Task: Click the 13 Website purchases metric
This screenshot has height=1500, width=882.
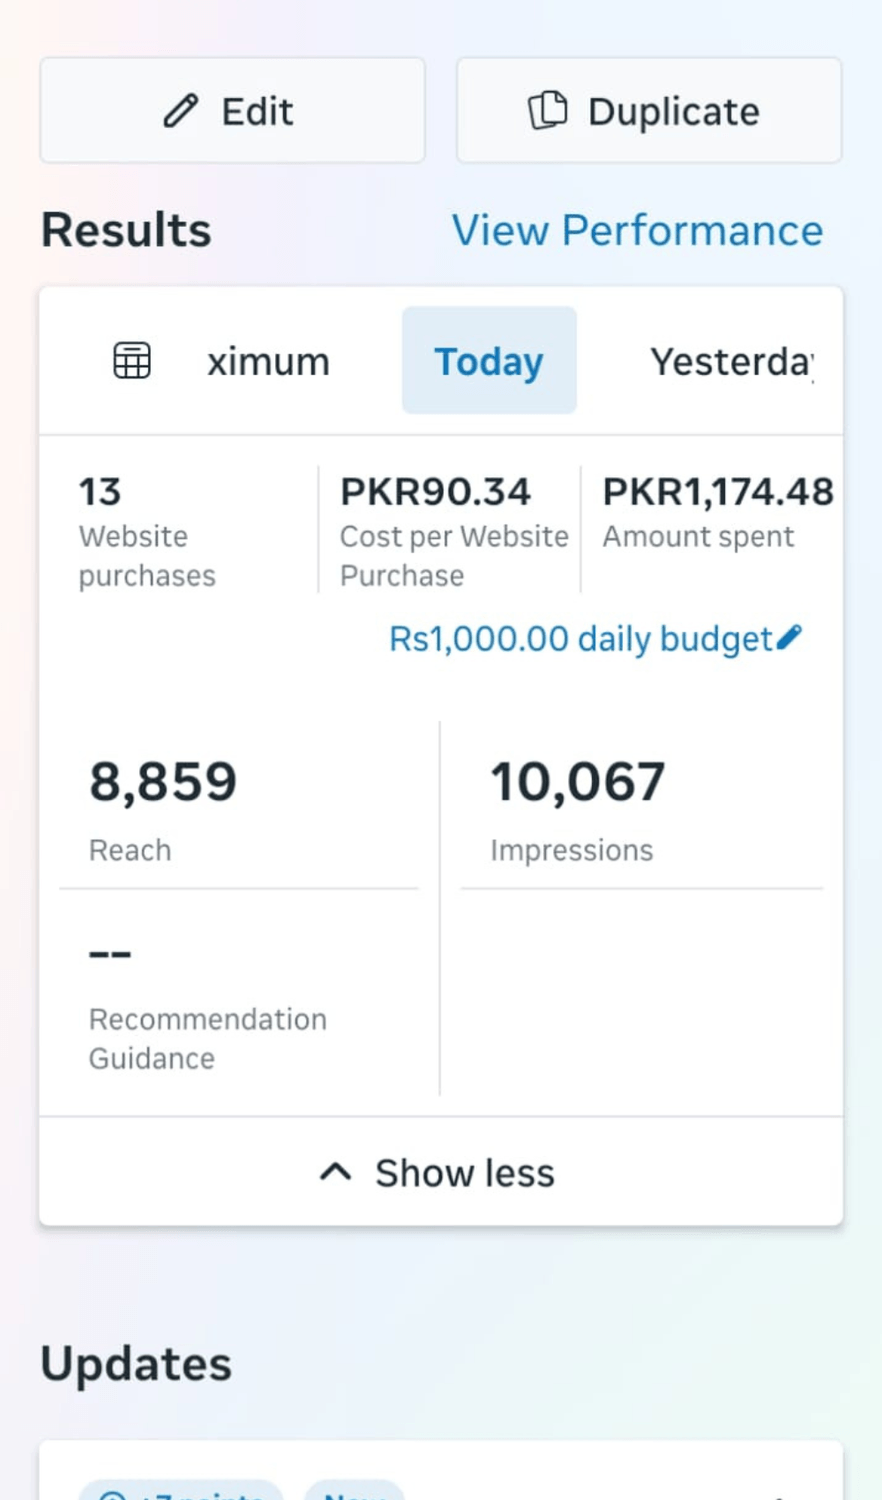Action: click(147, 531)
